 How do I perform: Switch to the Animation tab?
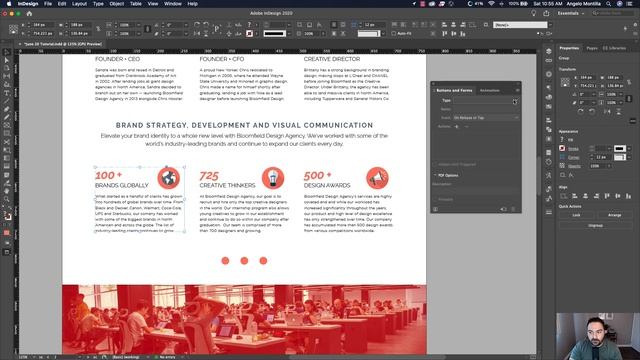coord(489,90)
